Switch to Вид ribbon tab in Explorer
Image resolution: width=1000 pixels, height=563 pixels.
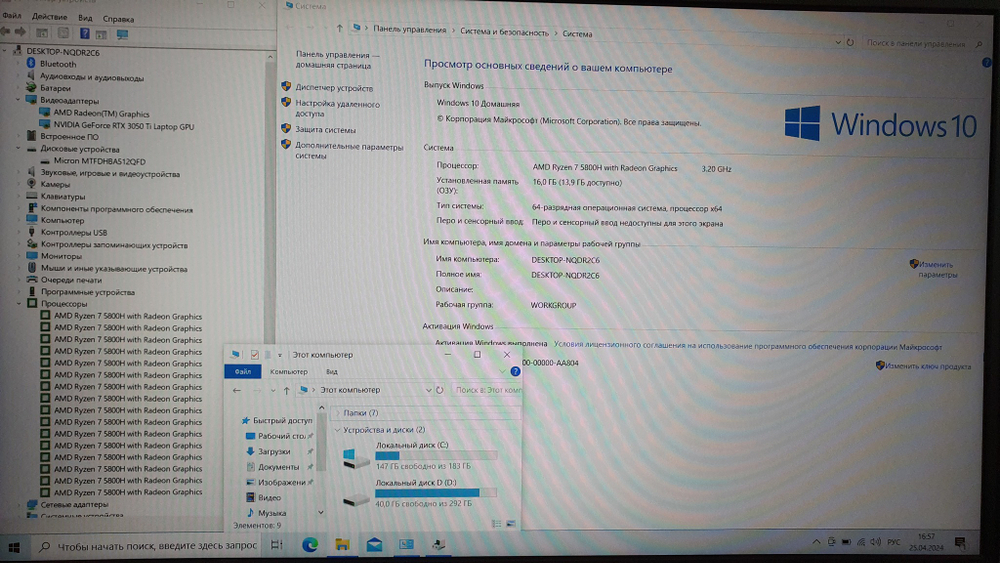[x=332, y=372]
